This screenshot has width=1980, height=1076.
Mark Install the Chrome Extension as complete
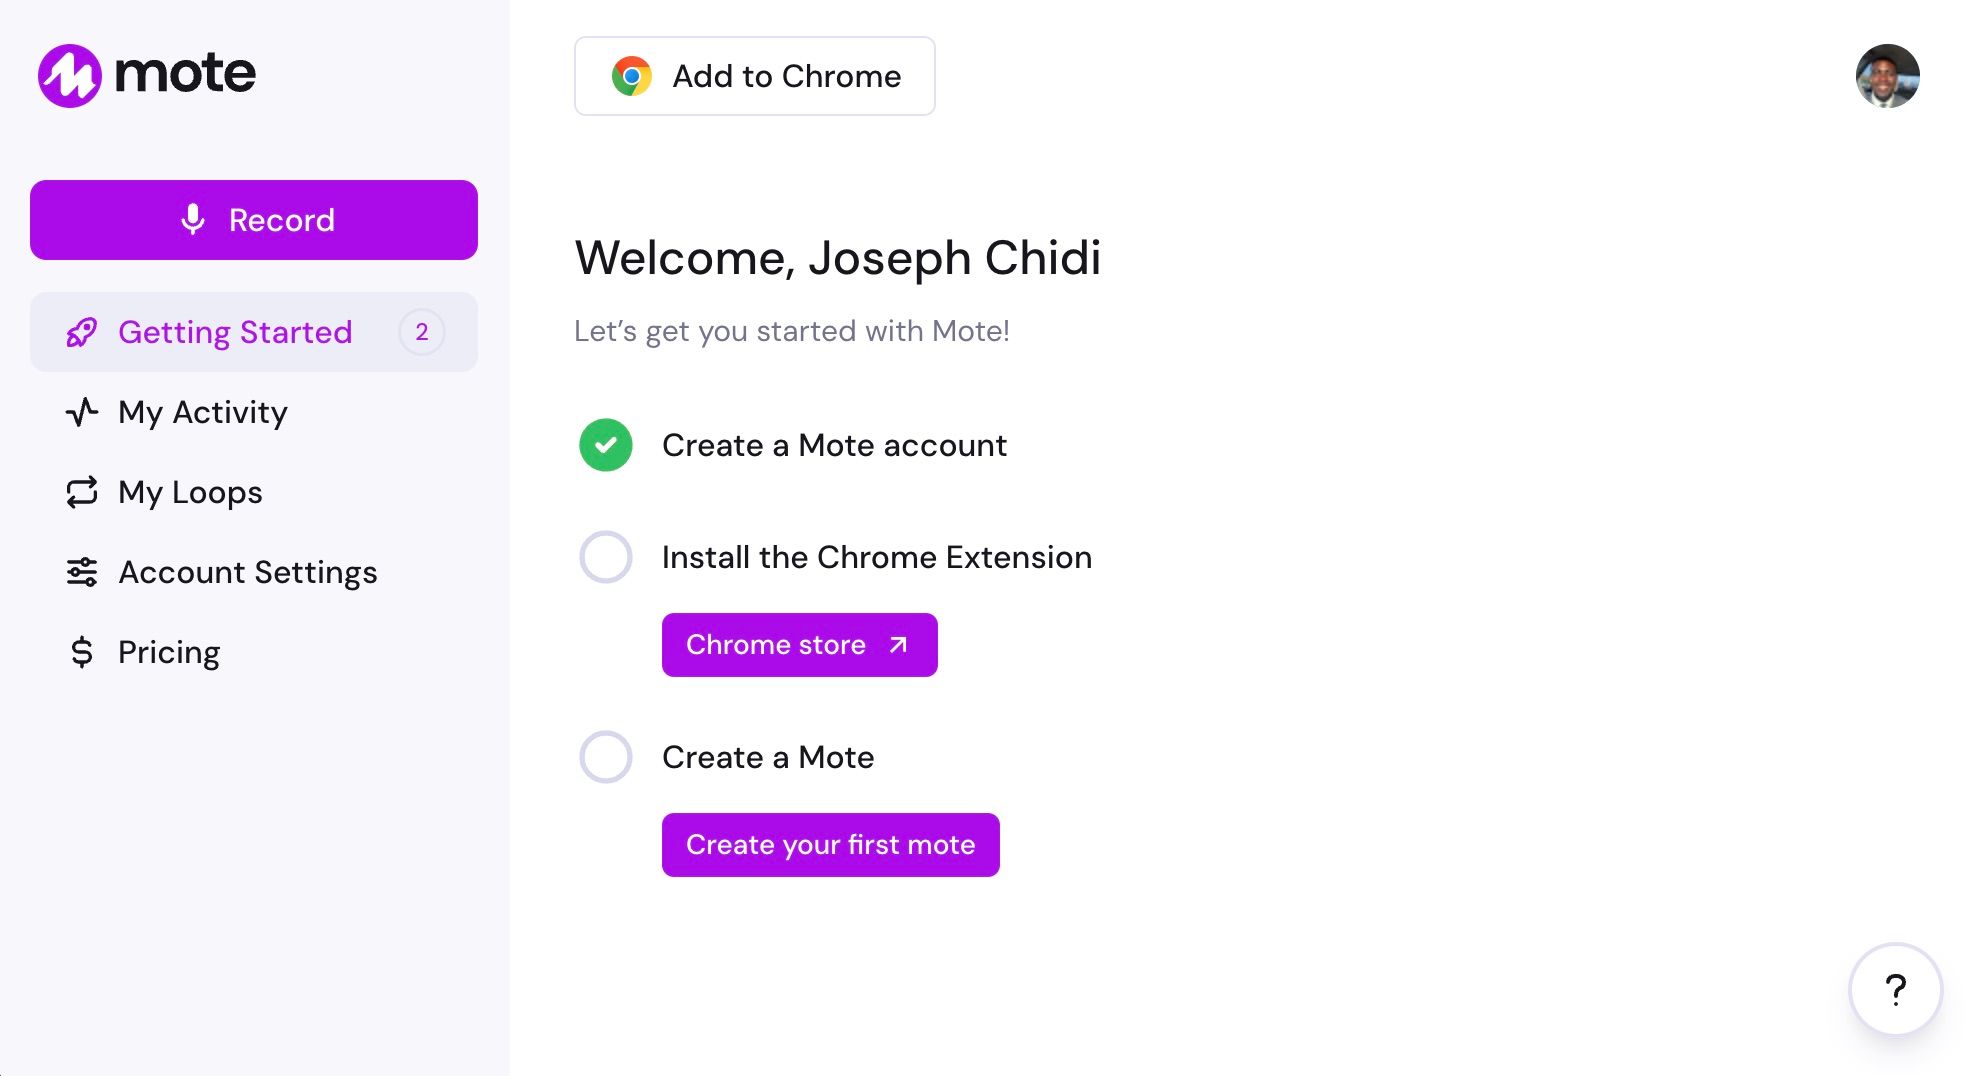pos(605,557)
